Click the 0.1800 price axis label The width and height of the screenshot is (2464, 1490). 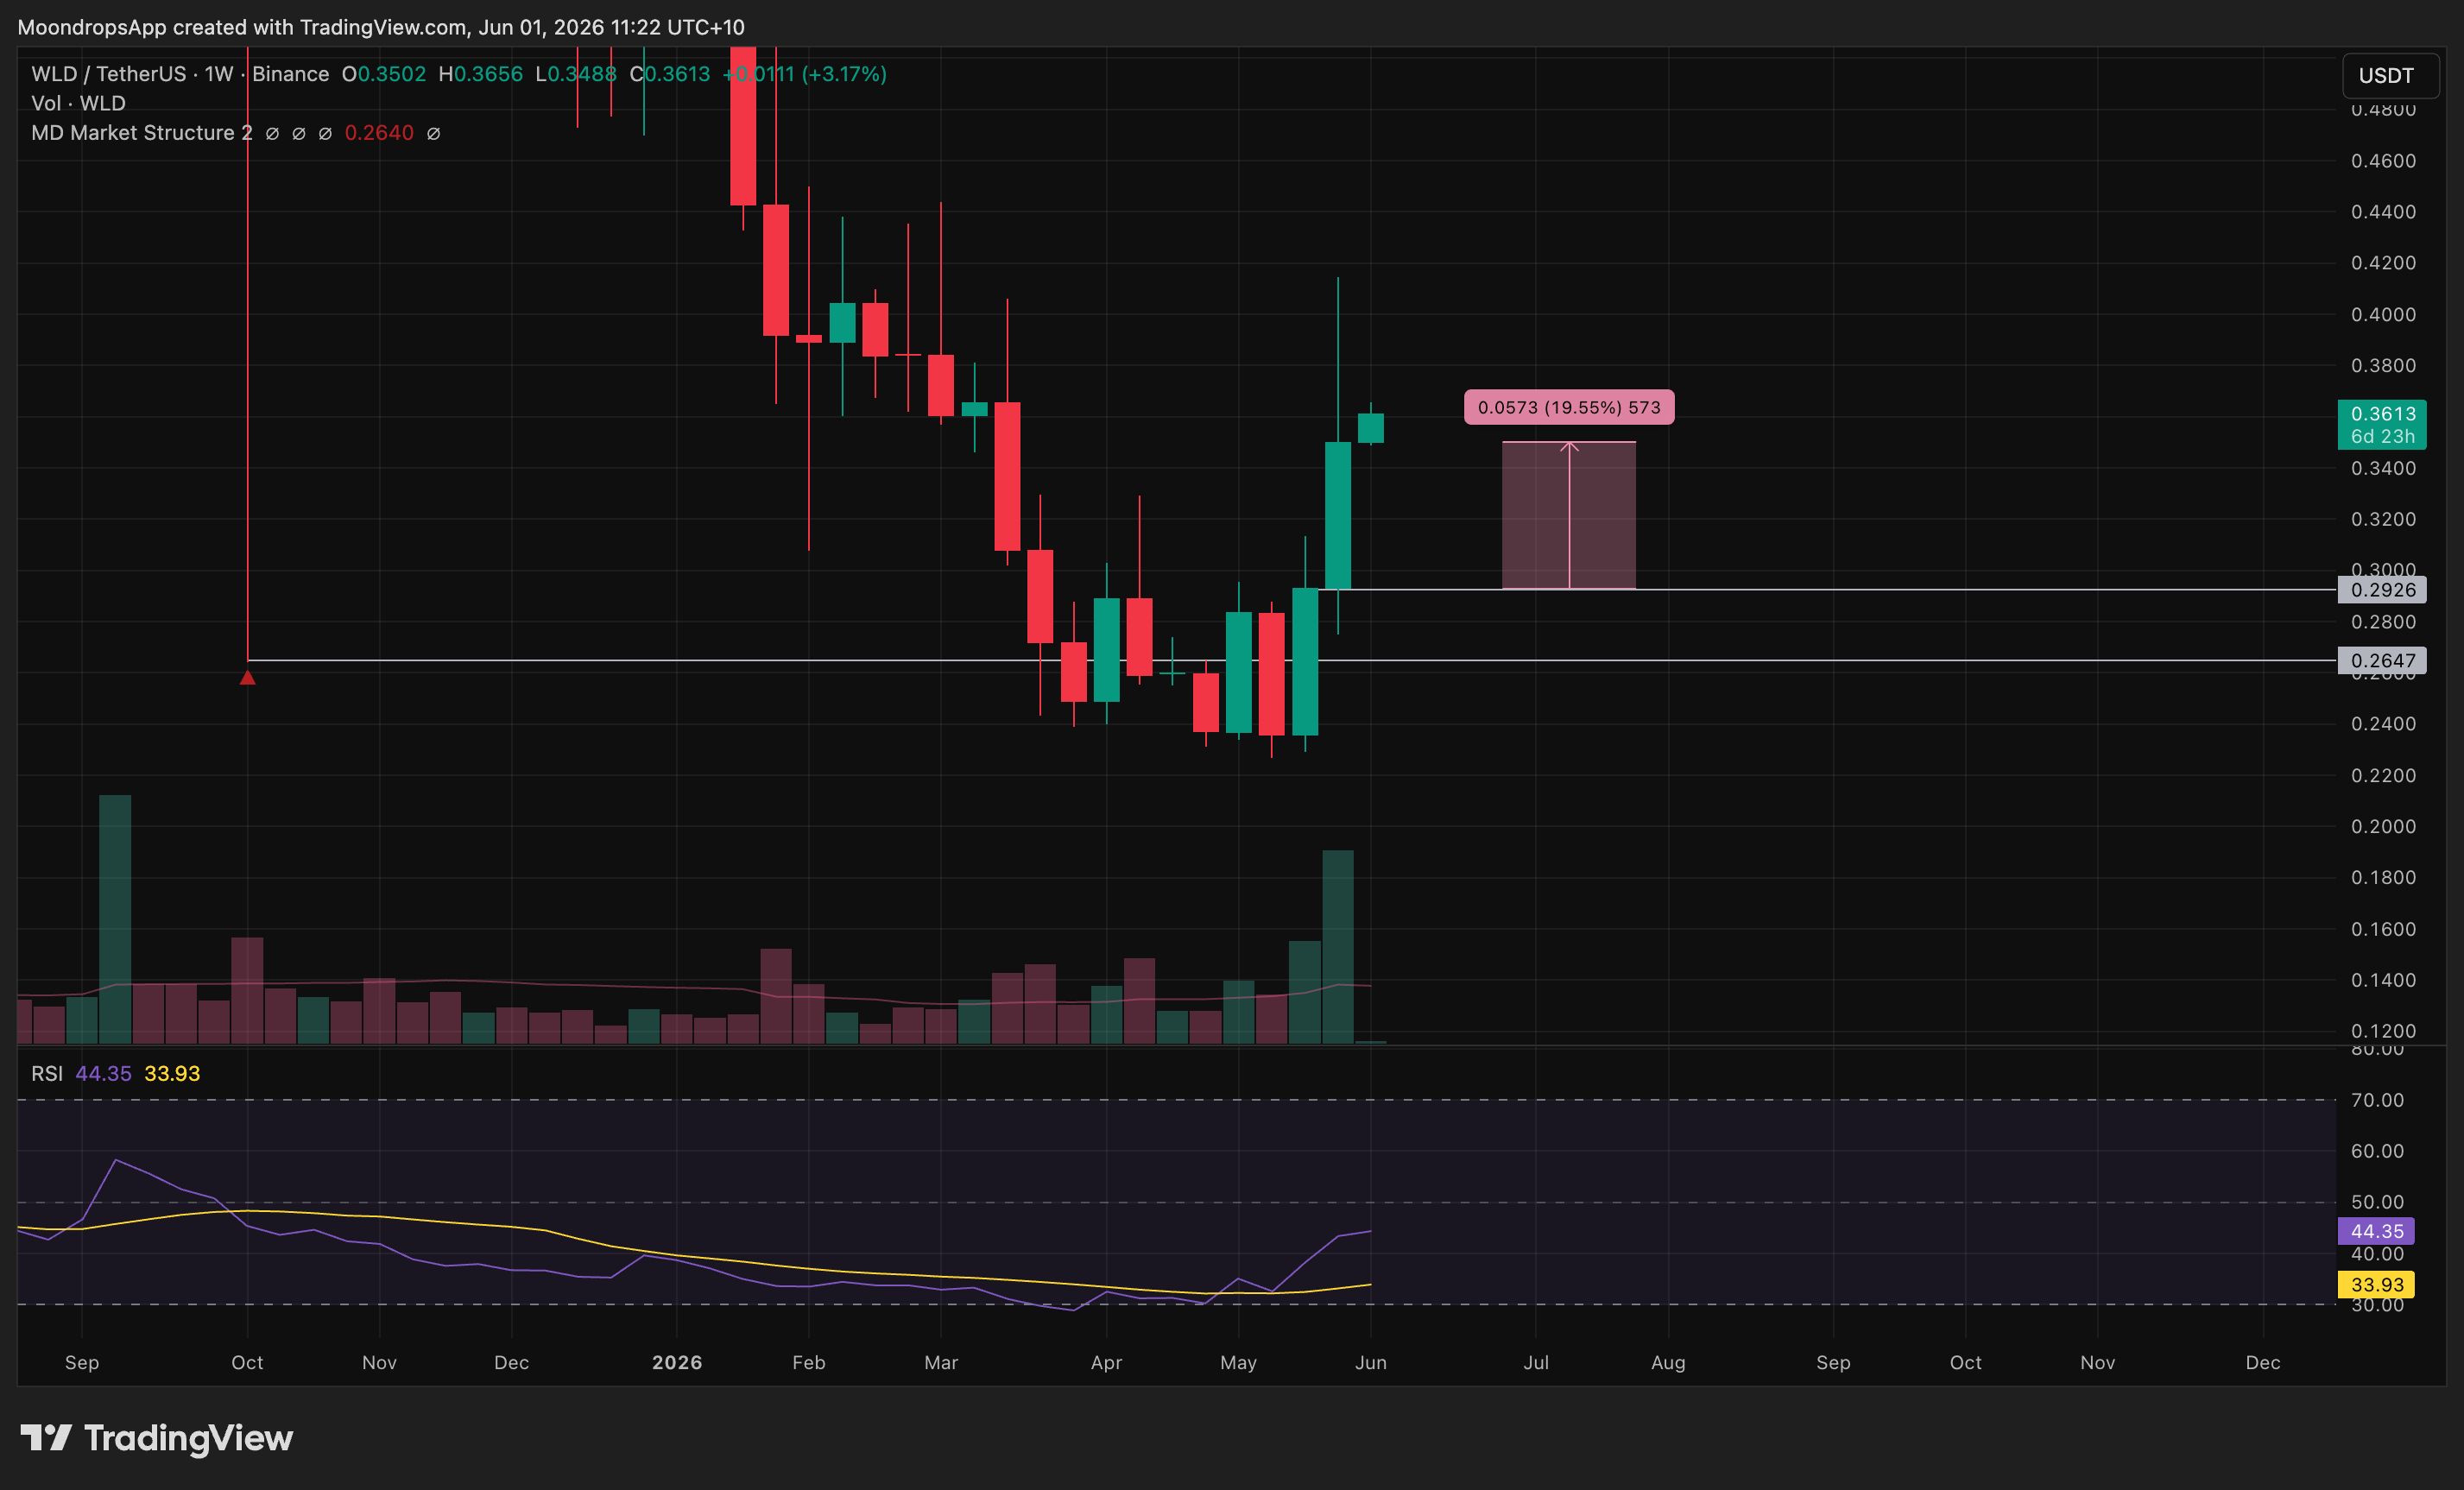coord(2383,878)
